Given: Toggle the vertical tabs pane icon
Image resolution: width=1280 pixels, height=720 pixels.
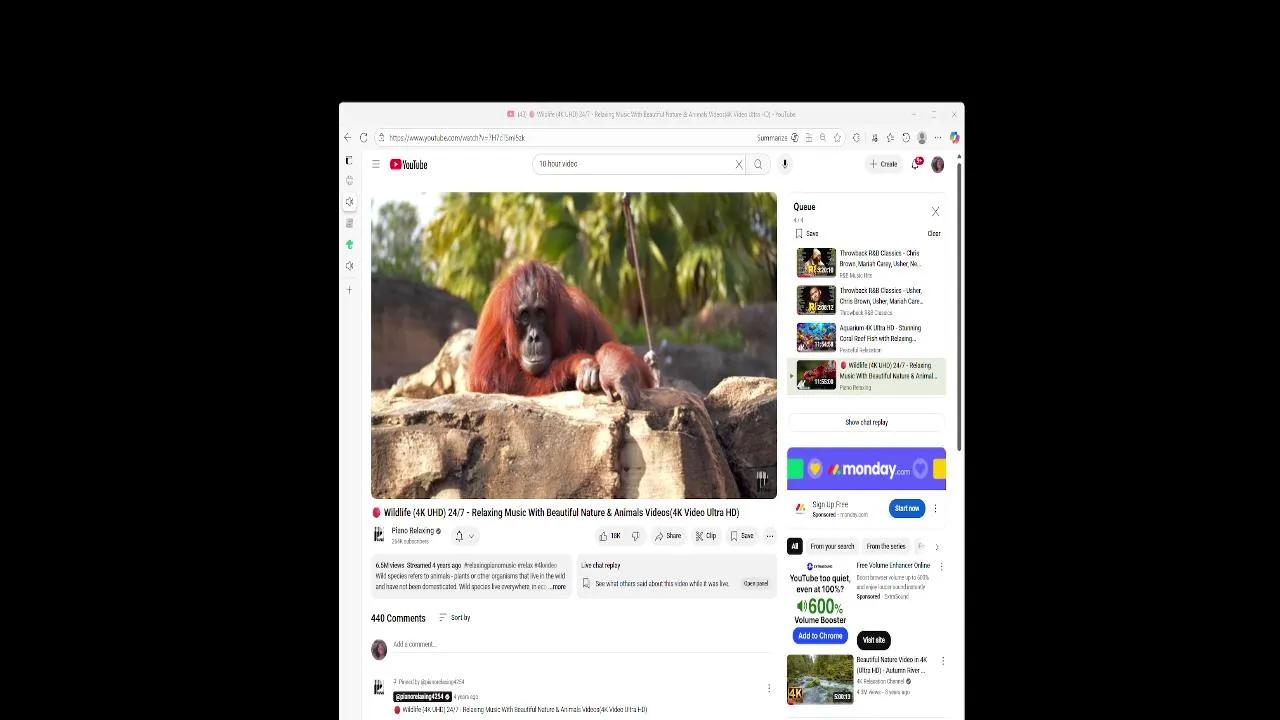Looking at the screenshot, I should point(349,160).
